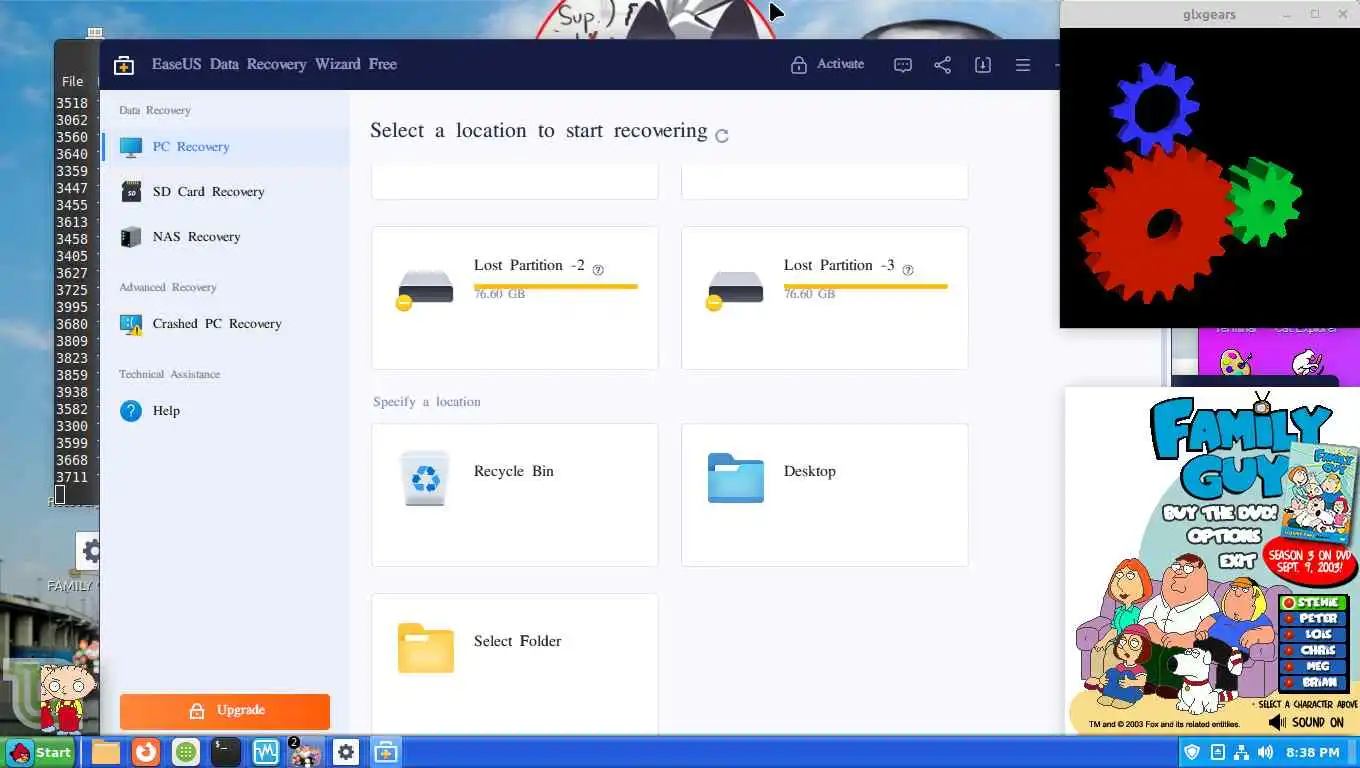Click the Desktop blue folder icon

coord(736,478)
